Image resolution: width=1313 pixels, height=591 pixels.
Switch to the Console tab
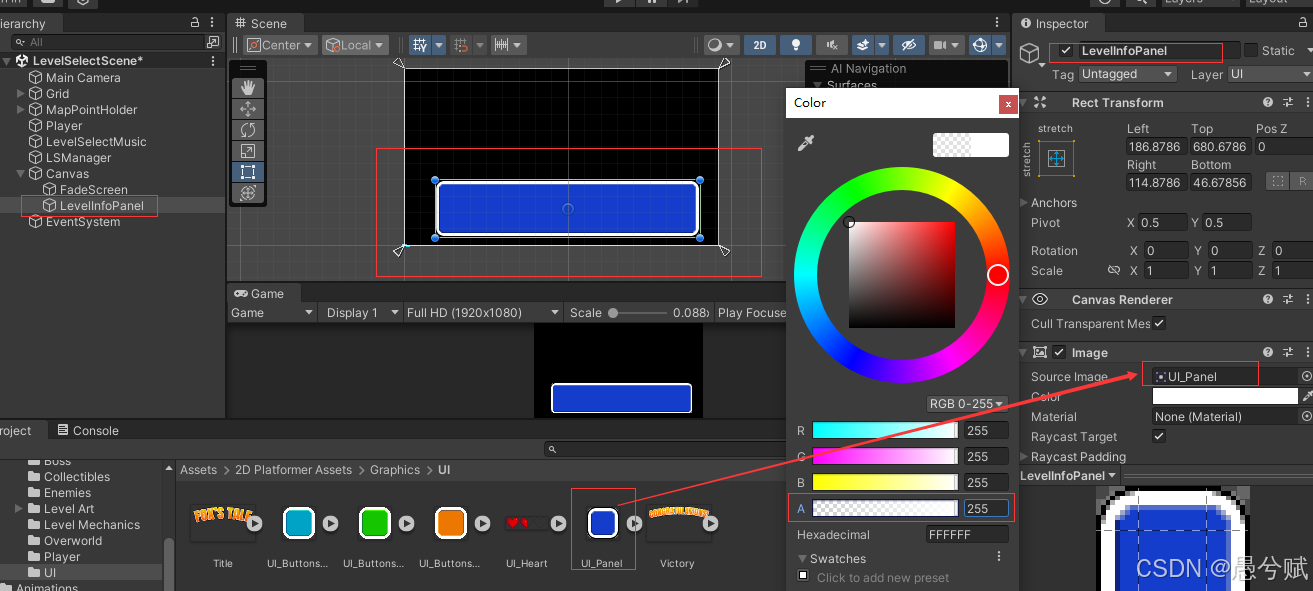click(x=87, y=430)
